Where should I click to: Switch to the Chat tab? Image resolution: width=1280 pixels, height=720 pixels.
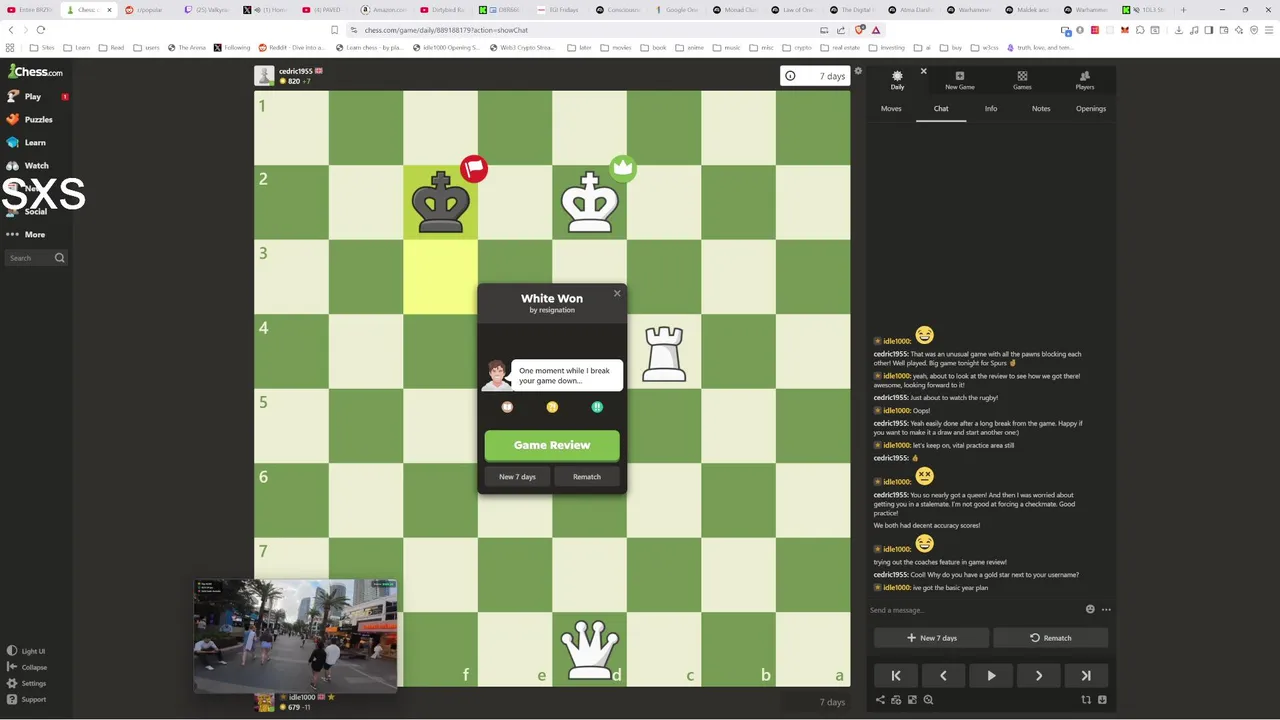point(941,108)
